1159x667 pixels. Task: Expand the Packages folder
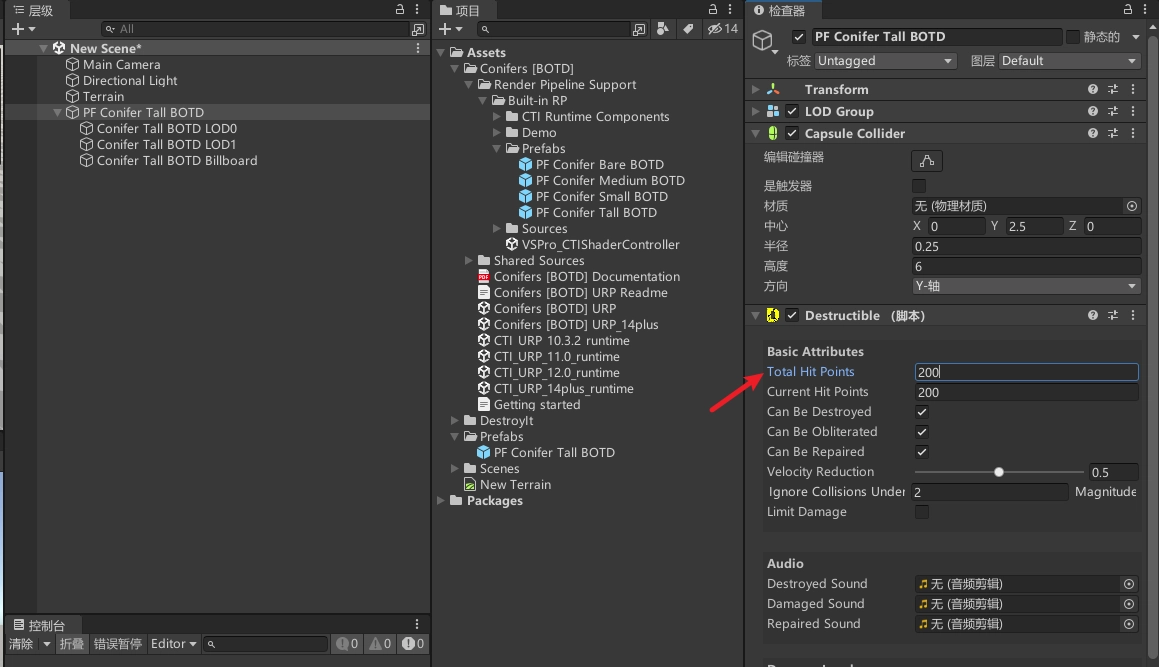click(x=441, y=501)
